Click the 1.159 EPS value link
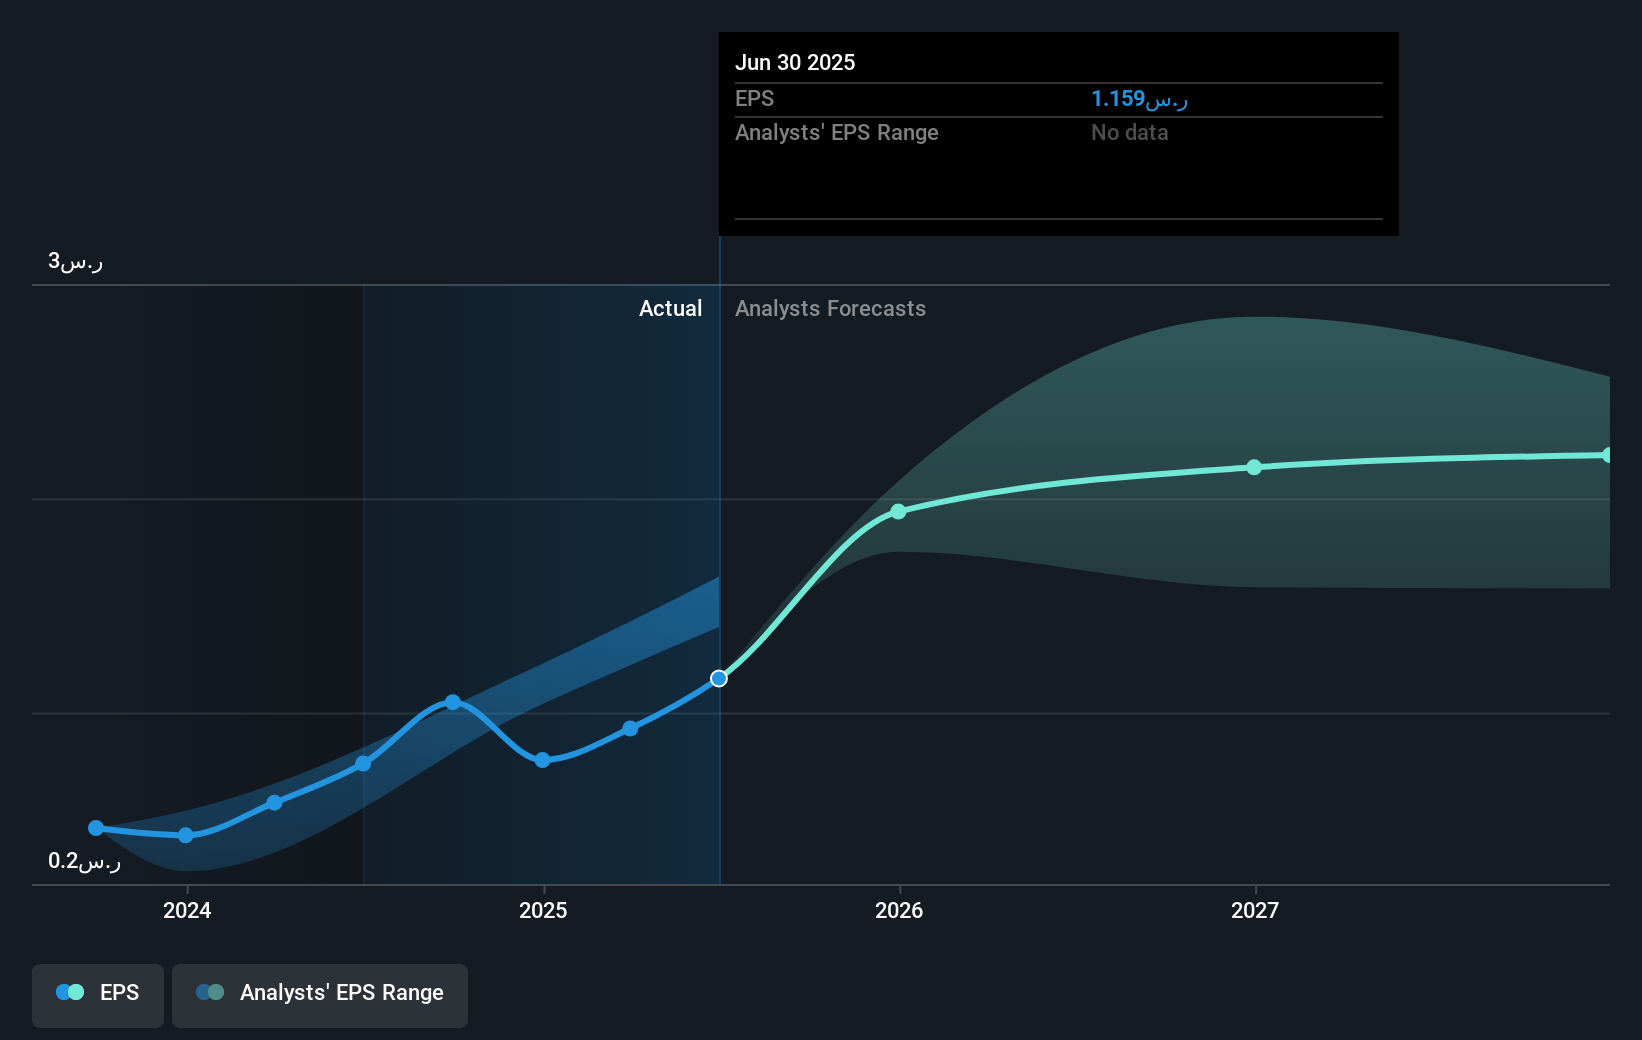1642x1040 pixels. (1139, 98)
